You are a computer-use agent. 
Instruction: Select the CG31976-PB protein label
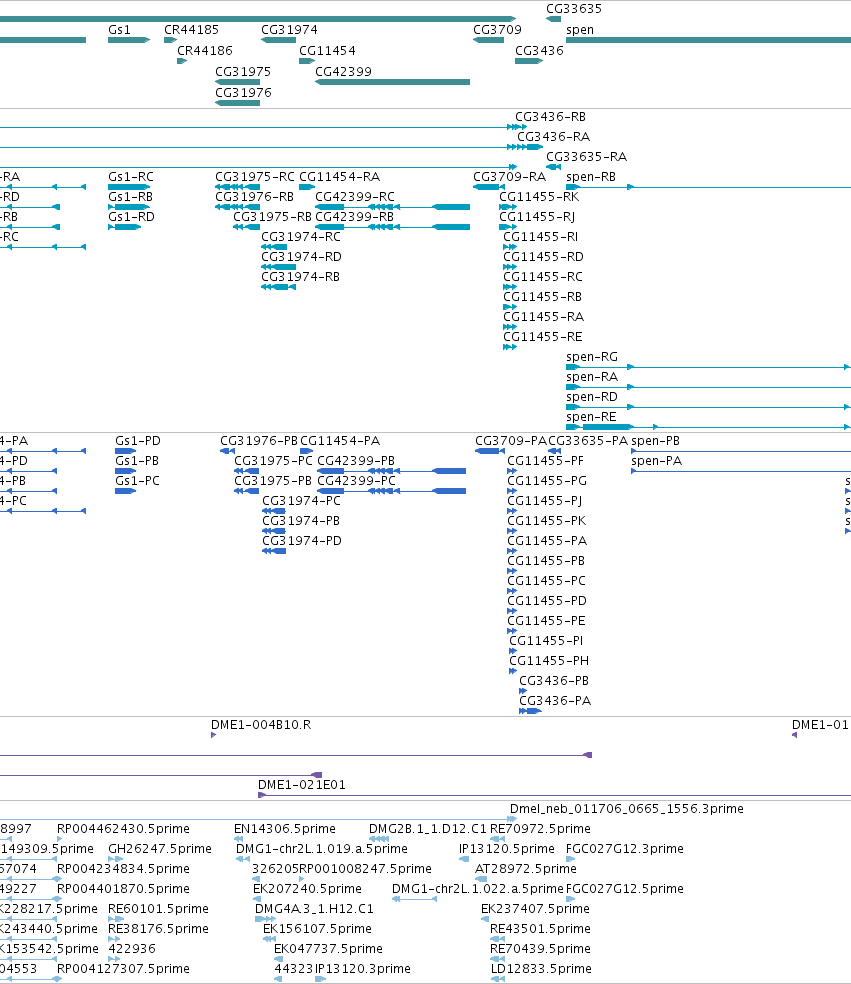click(x=259, y=441)
